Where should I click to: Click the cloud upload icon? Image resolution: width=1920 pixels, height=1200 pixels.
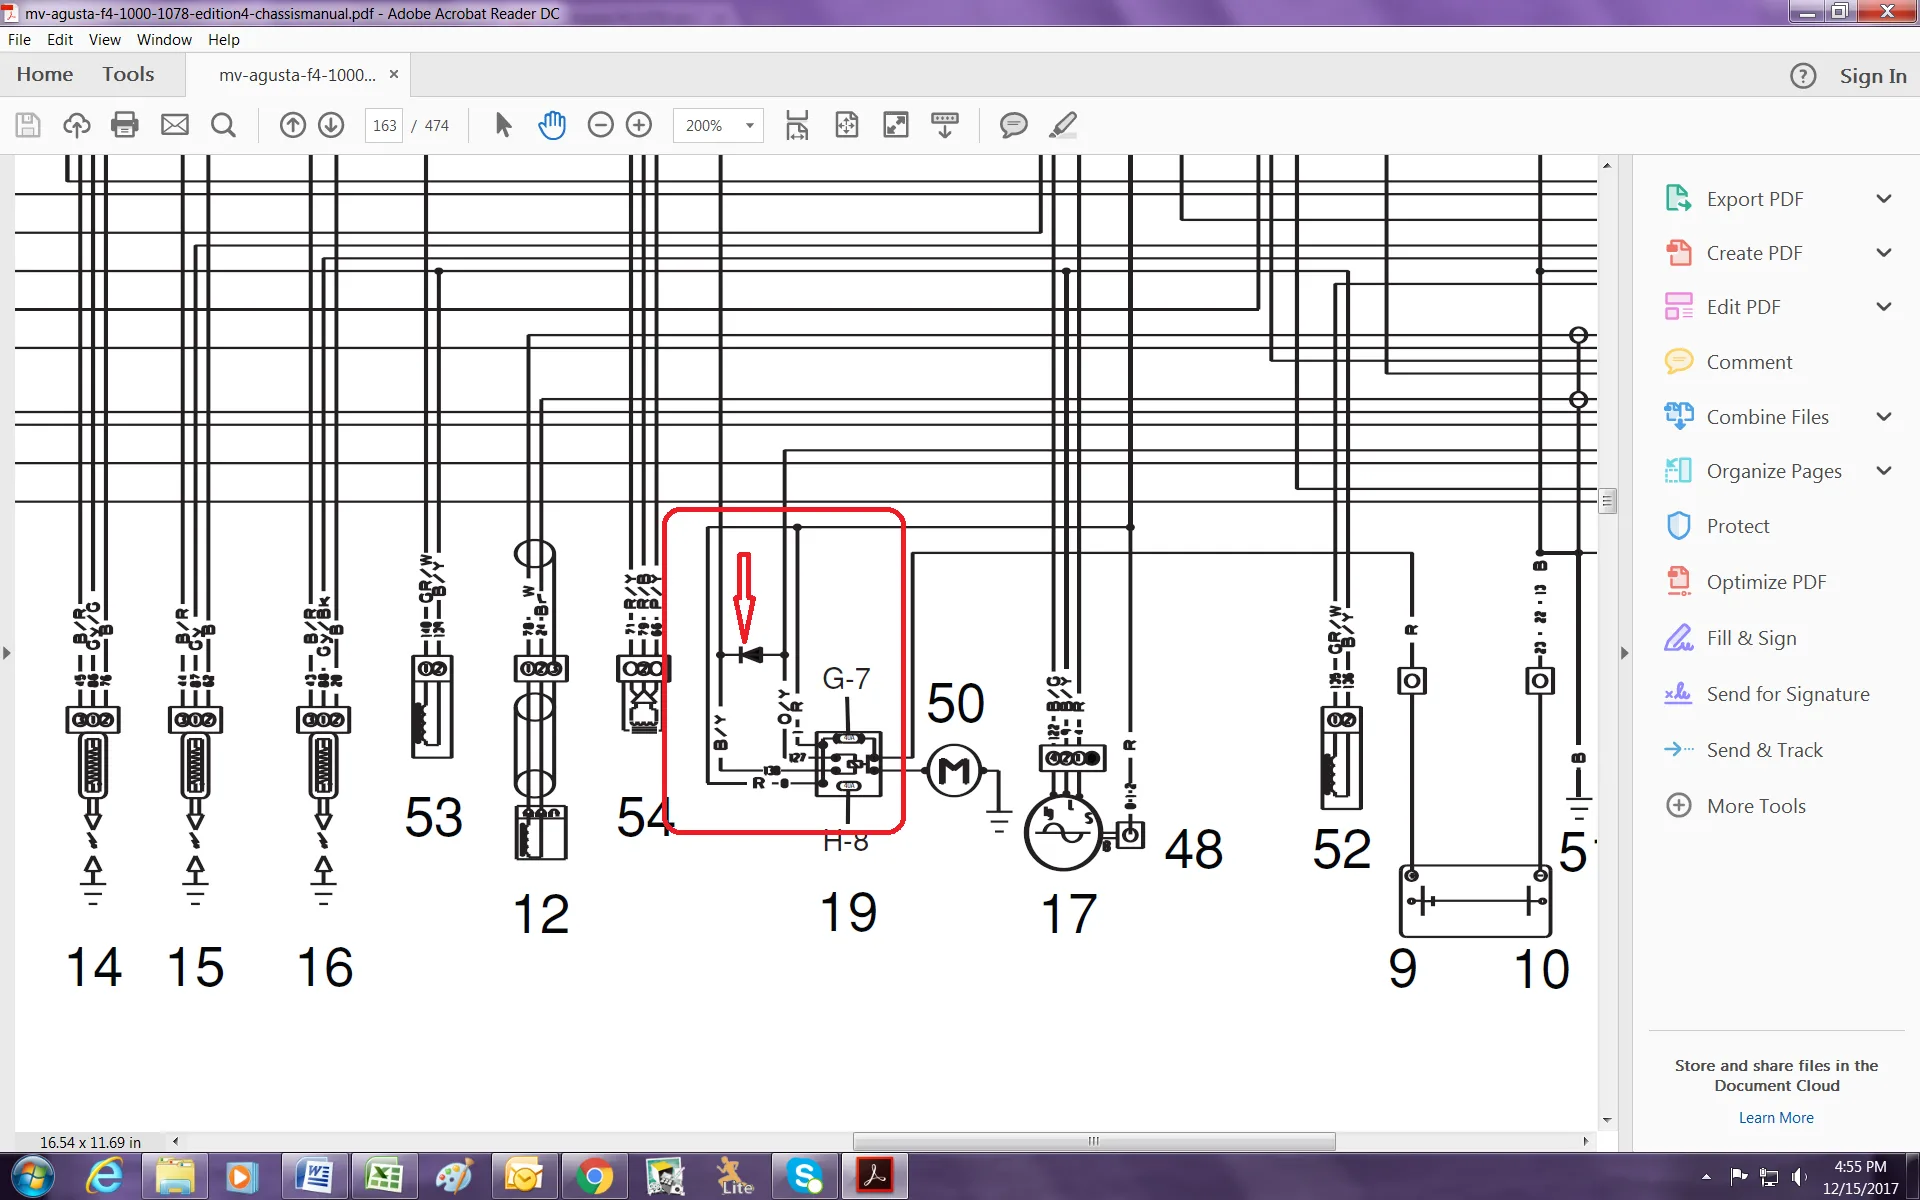point(77,125)
